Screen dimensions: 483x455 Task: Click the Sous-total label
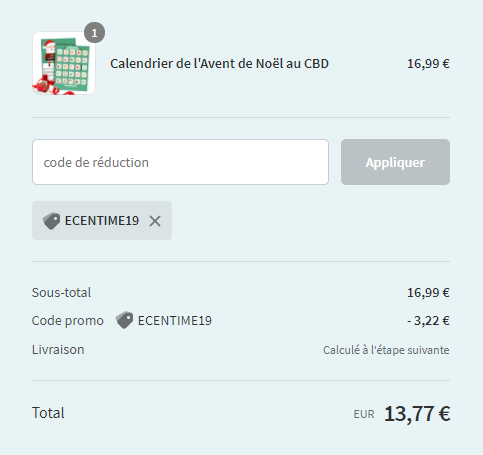61,292
